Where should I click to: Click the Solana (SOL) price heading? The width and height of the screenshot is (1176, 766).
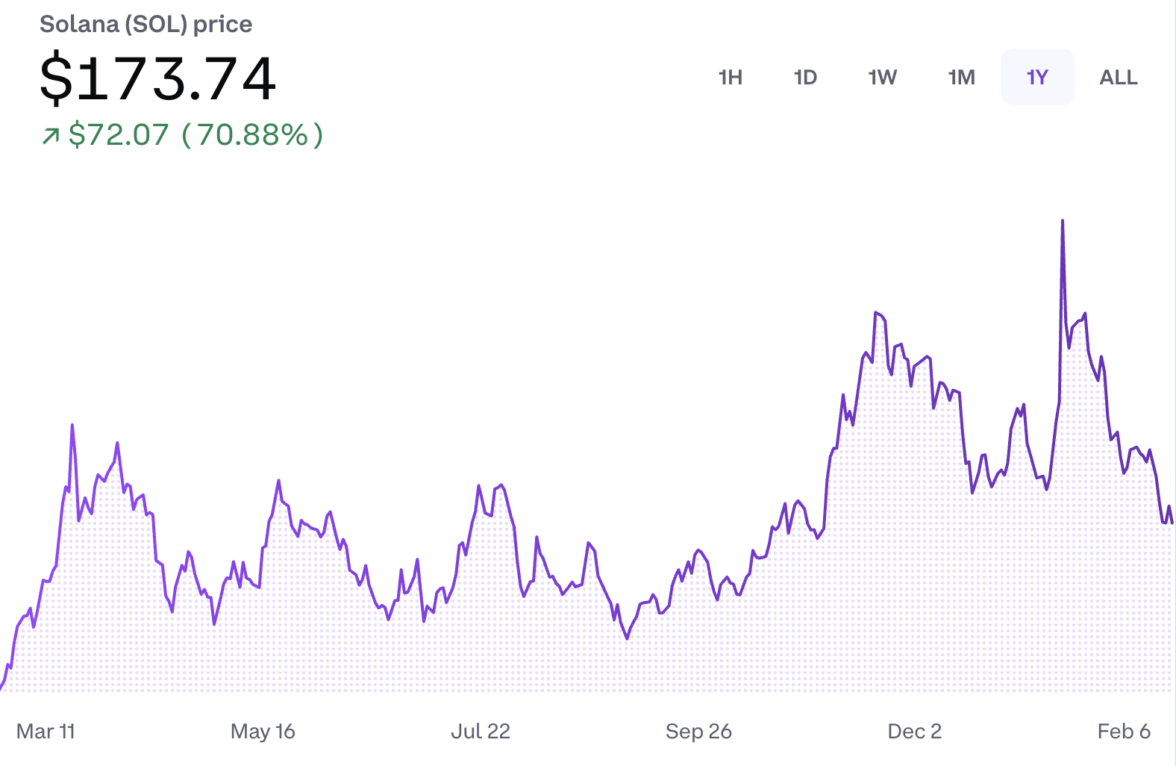(146, 24)
